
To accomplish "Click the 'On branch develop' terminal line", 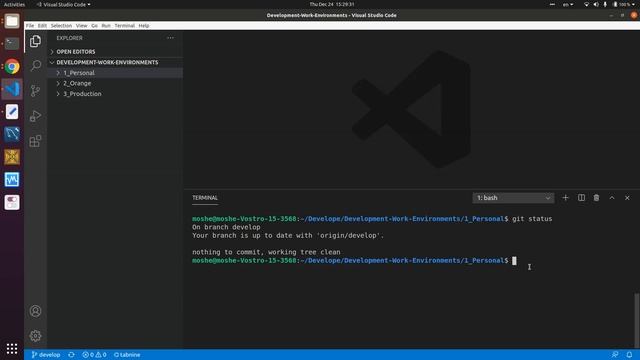I will point(226,227).
